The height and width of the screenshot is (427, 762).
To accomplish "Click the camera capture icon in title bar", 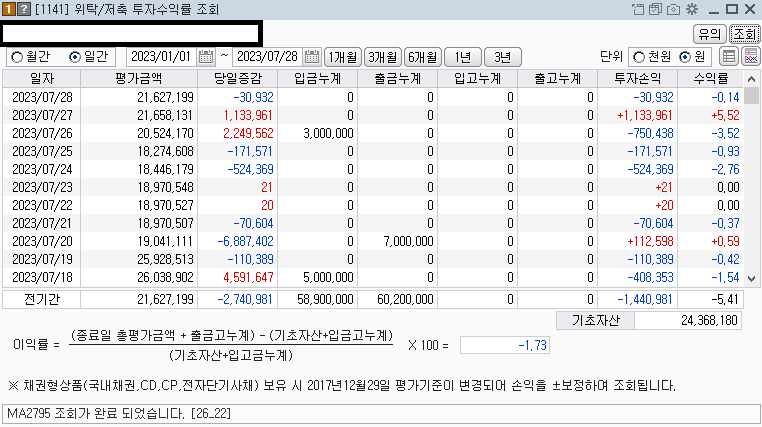I will click(x=674, y=9).
